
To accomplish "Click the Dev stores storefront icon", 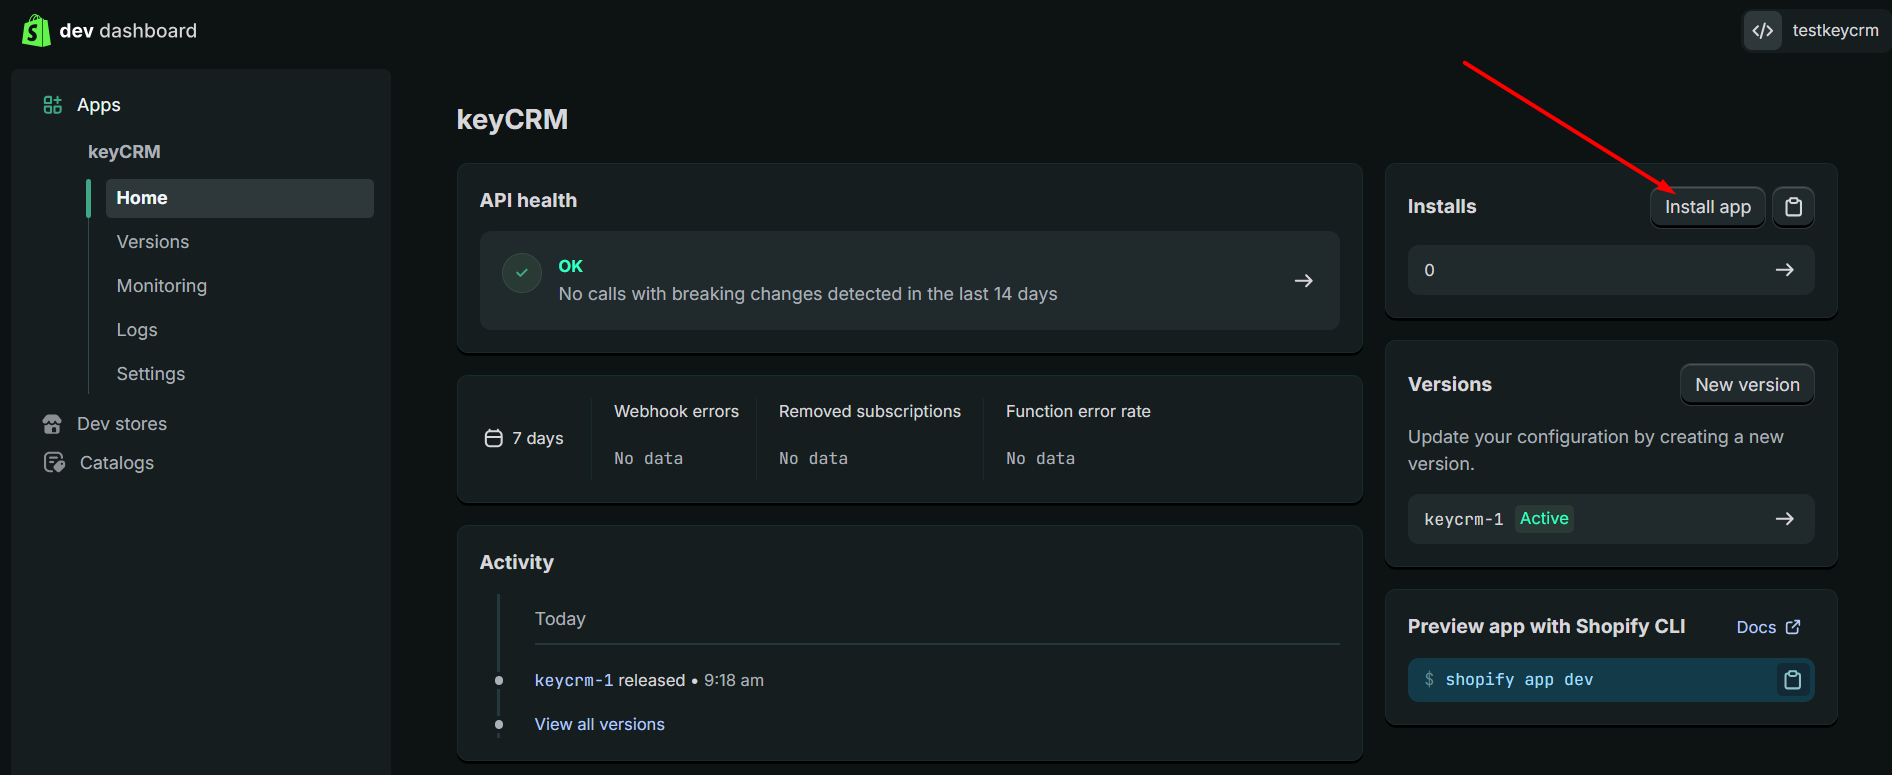I will tap(52, 424).
